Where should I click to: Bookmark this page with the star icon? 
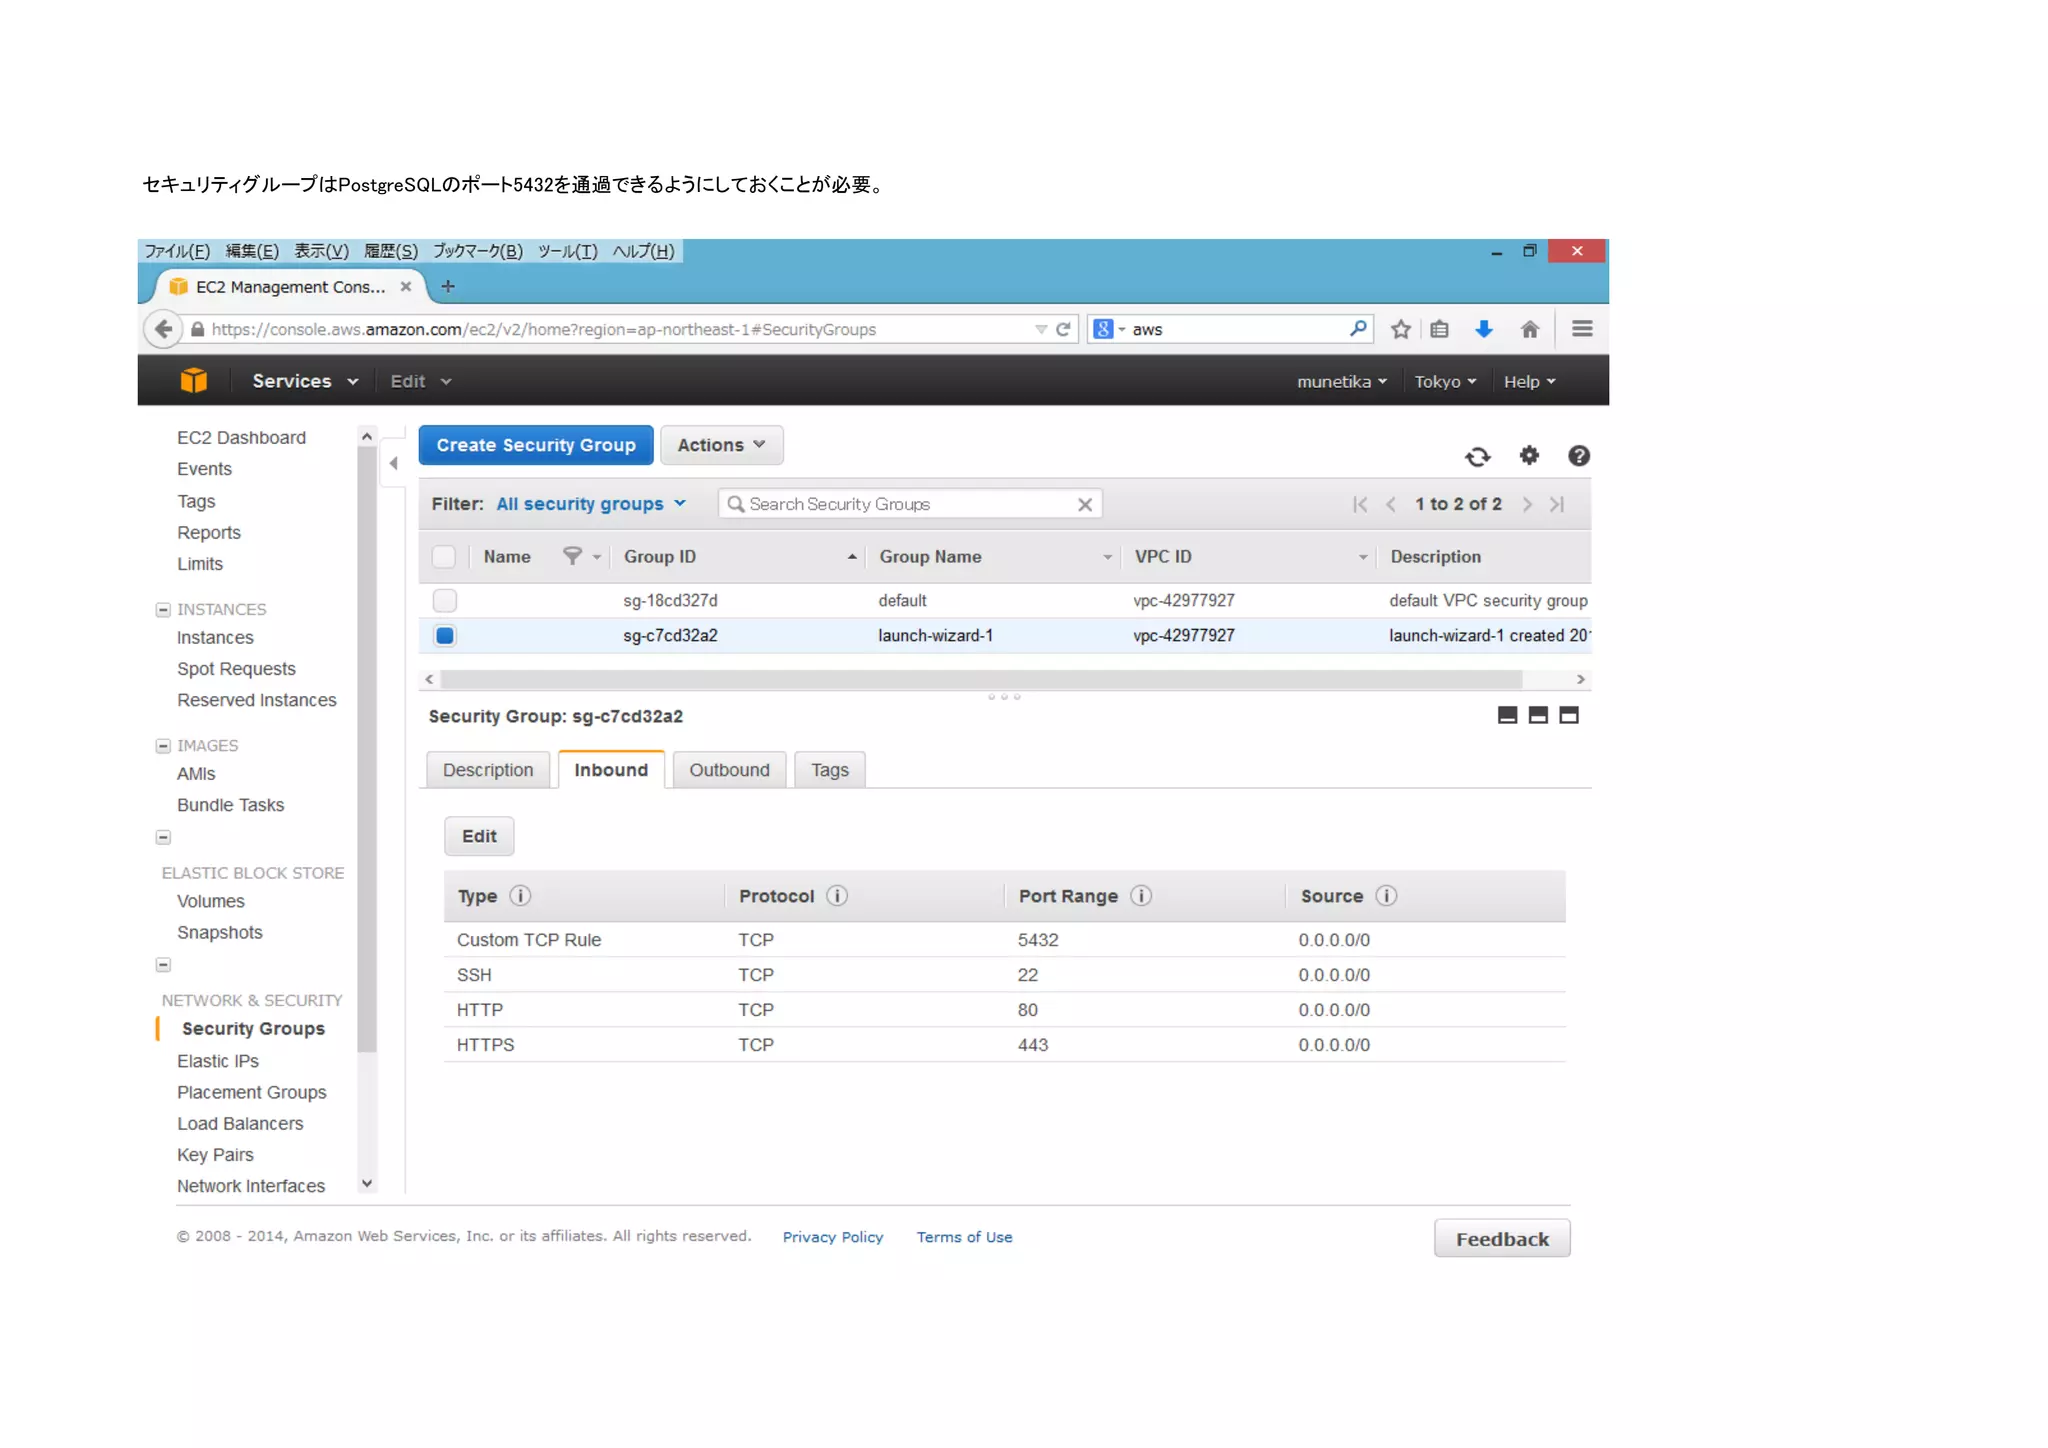click(1400, 329)
